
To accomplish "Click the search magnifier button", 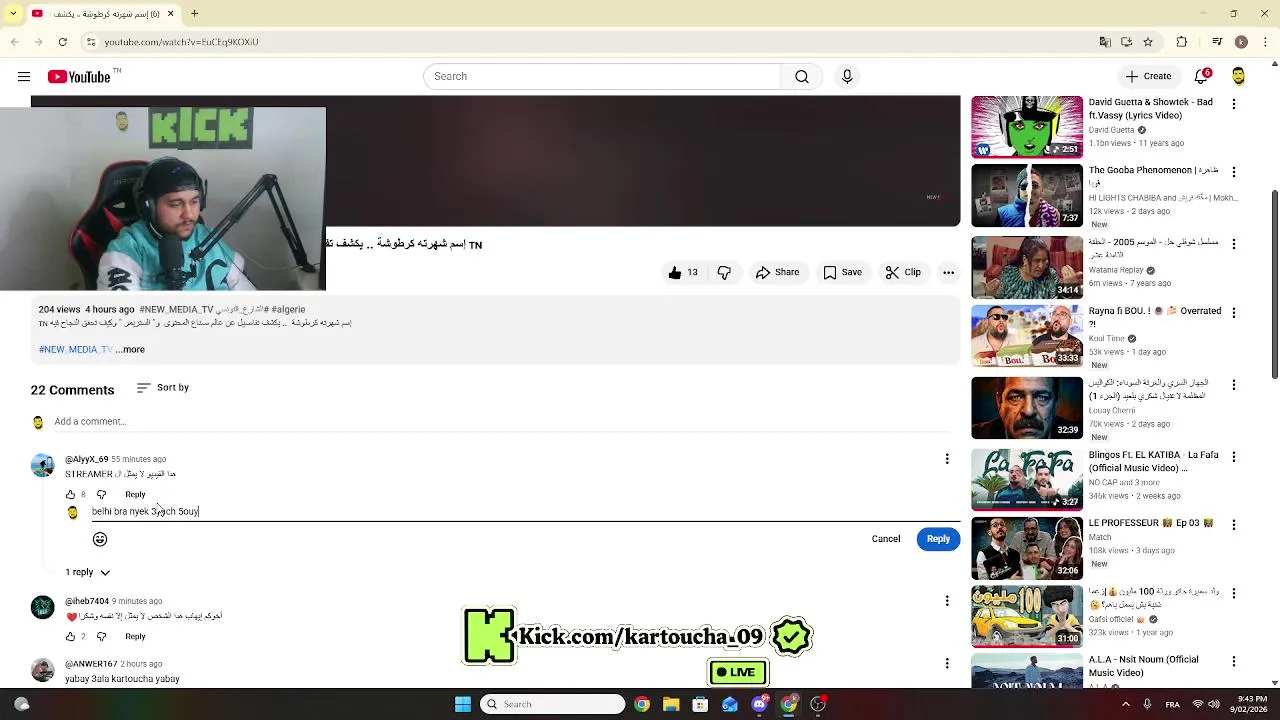I will tap(802, 77).
